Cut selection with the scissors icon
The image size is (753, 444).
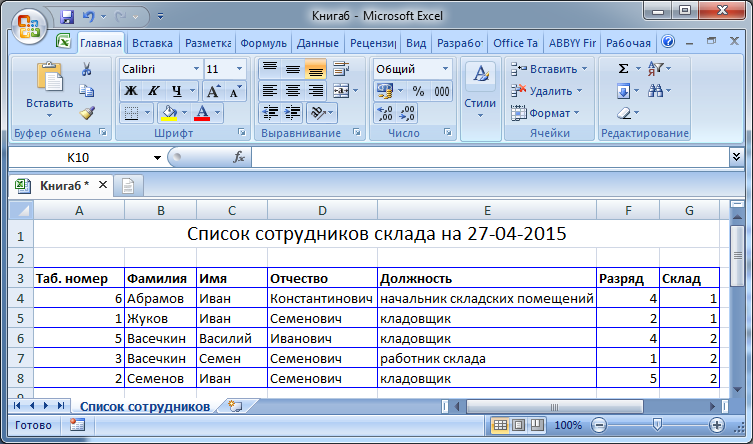click(86, 69)
